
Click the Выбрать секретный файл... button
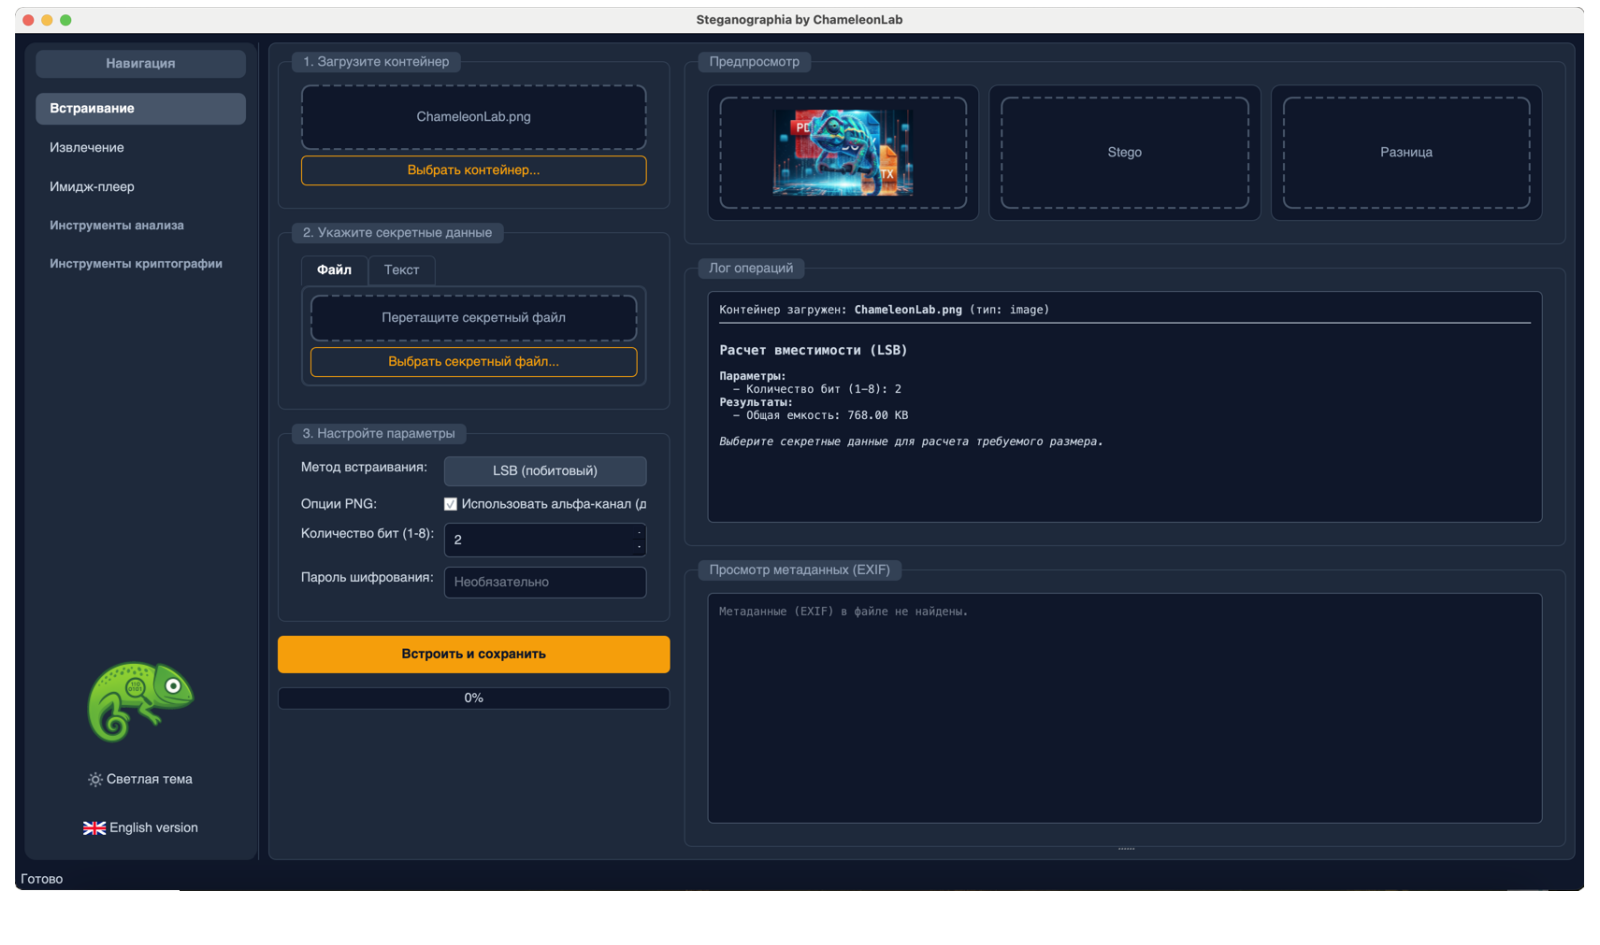pos(473,362)
